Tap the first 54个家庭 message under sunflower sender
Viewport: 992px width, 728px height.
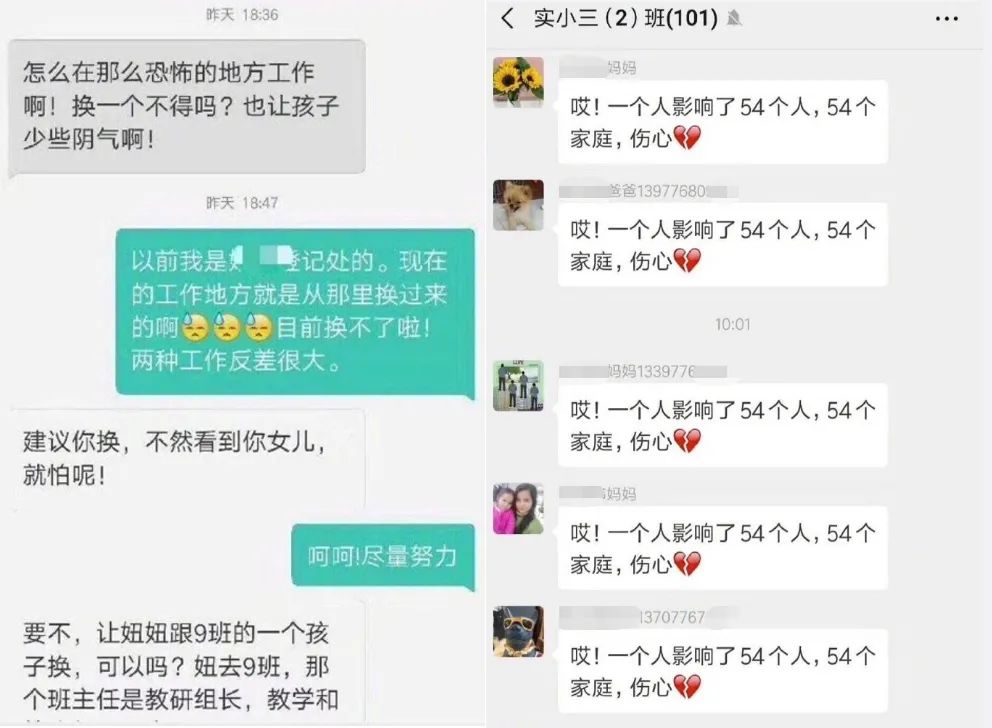(x=722, y=122)
